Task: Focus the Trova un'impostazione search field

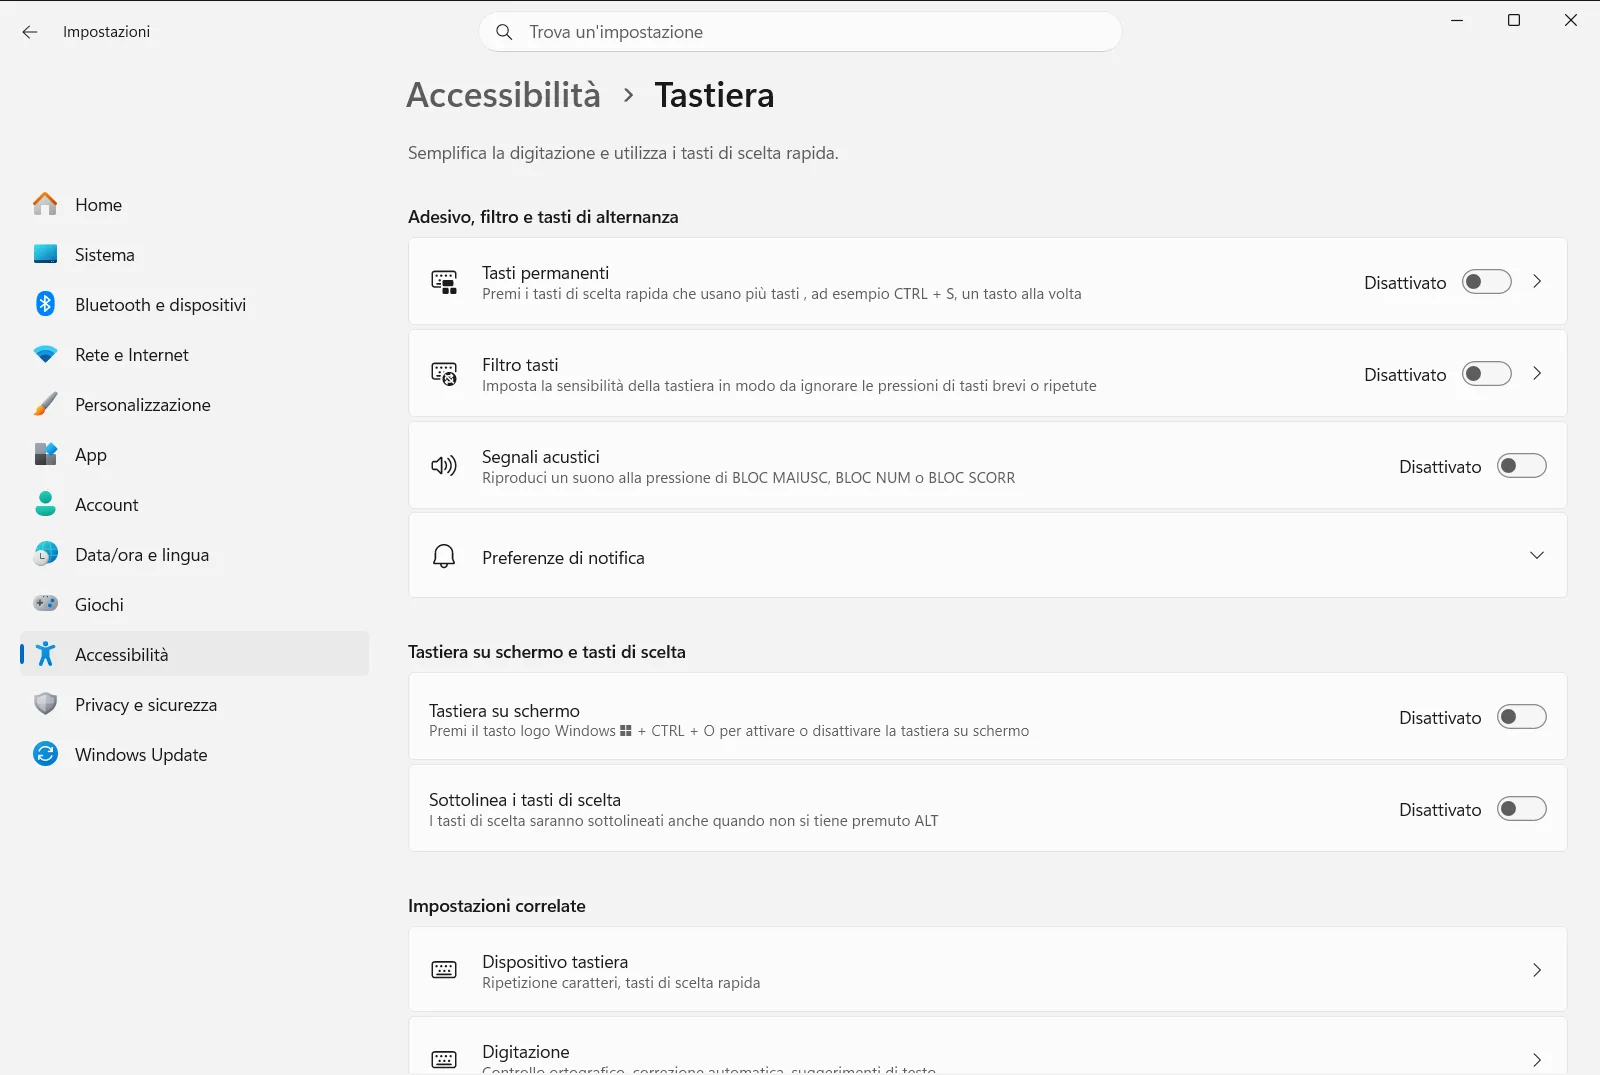Action: pos(801,32)
